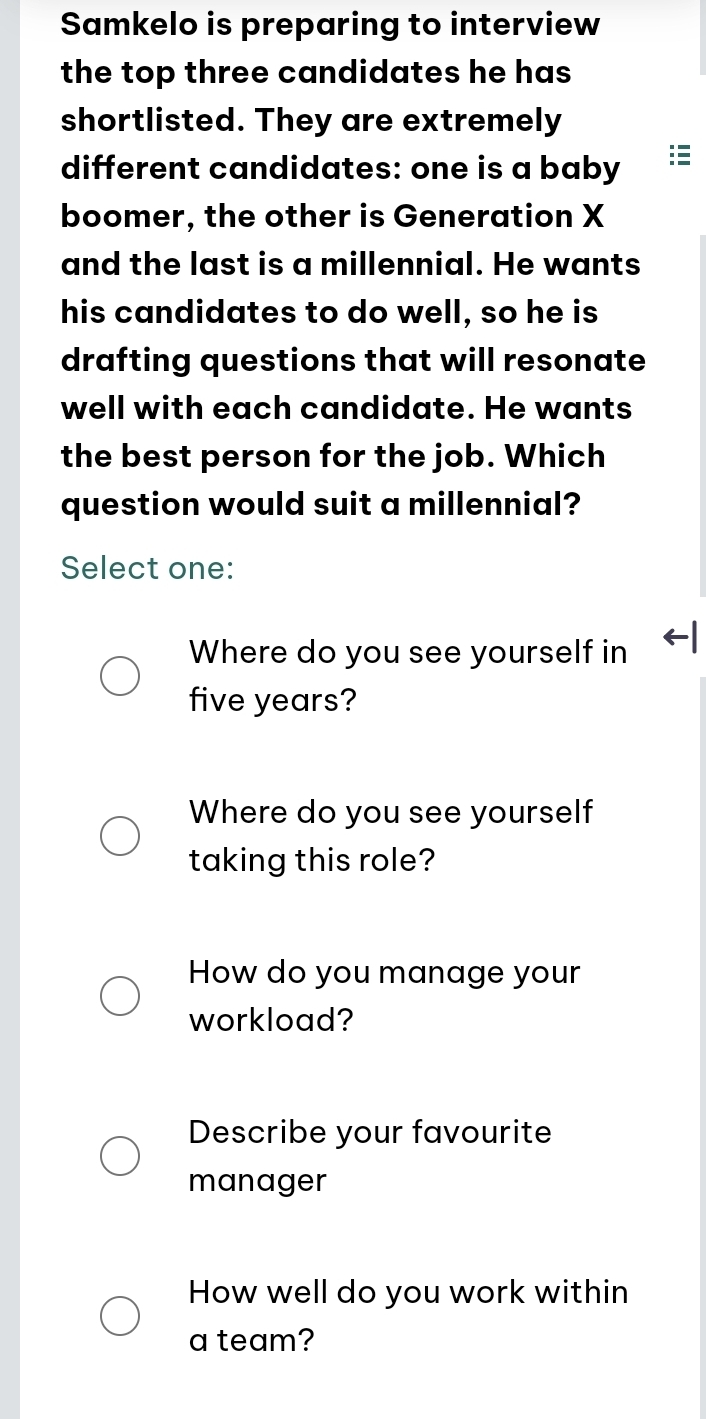The image size is (706, 1419).
Task: Select "How do you manage your workload?" radio
Action: pos(119,996)
